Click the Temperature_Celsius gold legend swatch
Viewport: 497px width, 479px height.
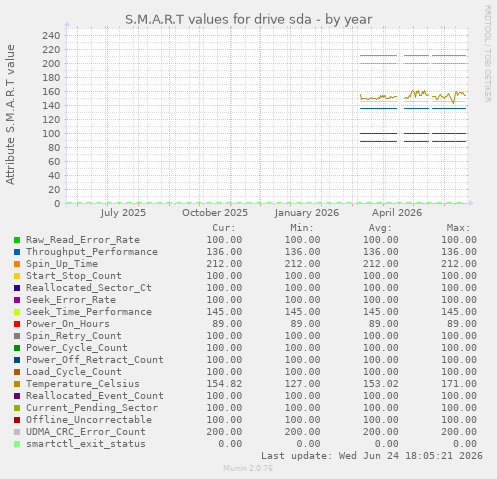[17, 384]
